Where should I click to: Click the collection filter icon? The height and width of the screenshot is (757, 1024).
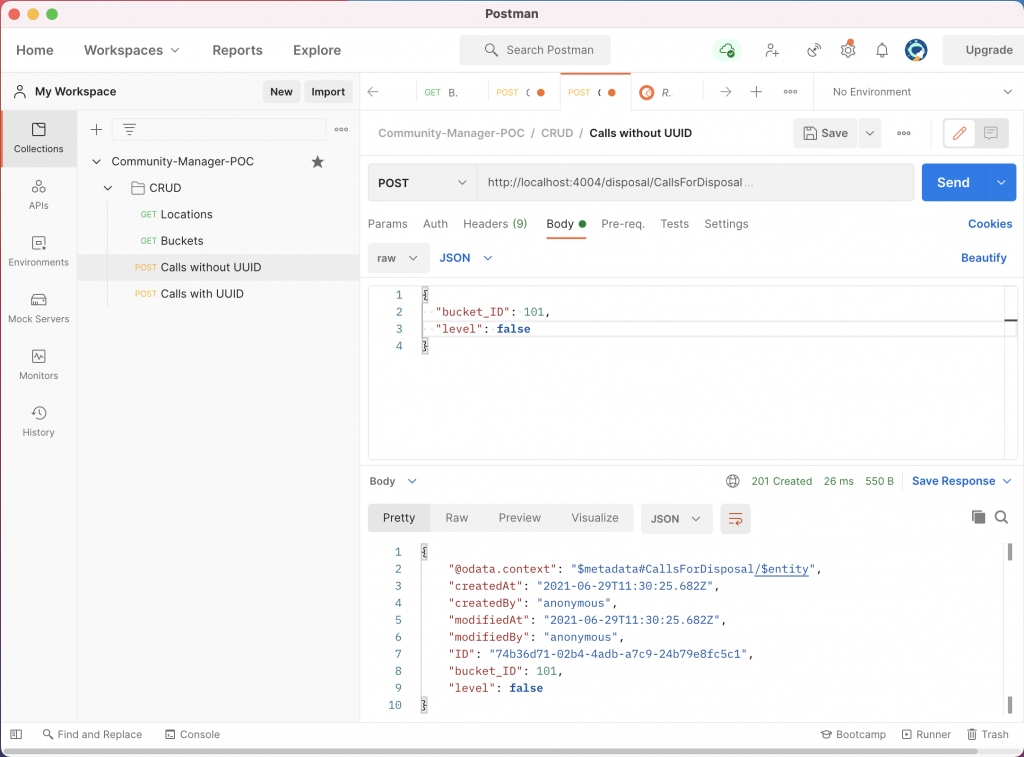click(x=129, y=129)
